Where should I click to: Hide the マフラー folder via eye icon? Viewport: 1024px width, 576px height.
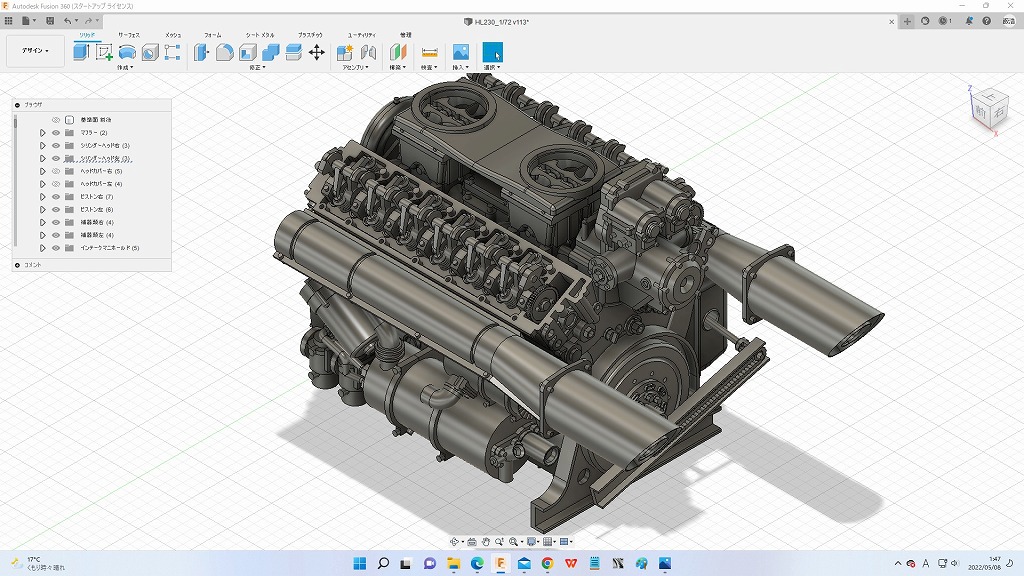point(56,132)
